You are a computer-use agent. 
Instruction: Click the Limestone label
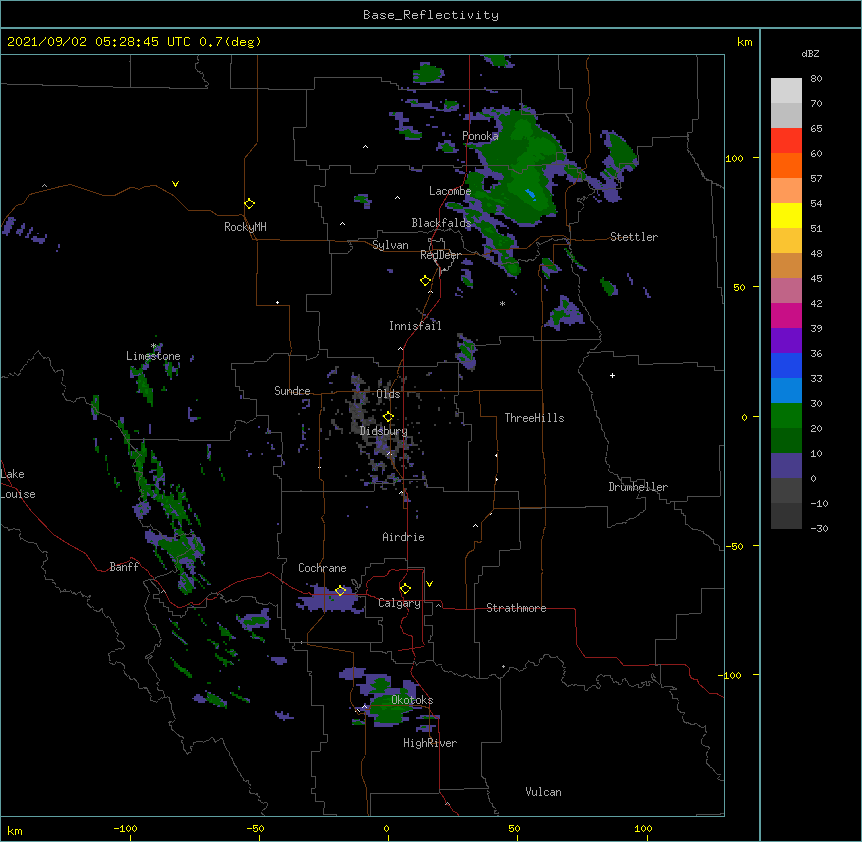(153, 356)
